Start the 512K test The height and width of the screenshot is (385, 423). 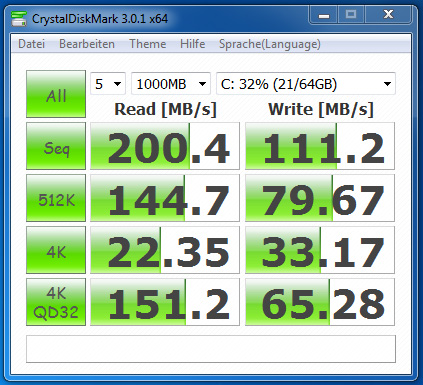click(x=56, y=198)
